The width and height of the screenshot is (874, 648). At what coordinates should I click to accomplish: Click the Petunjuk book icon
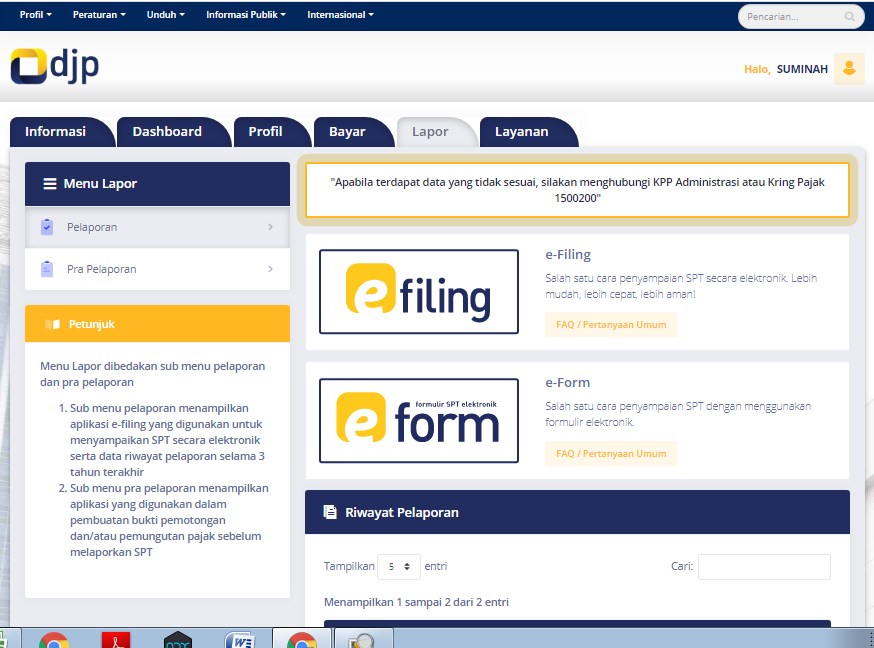click(x=52, y=324)
